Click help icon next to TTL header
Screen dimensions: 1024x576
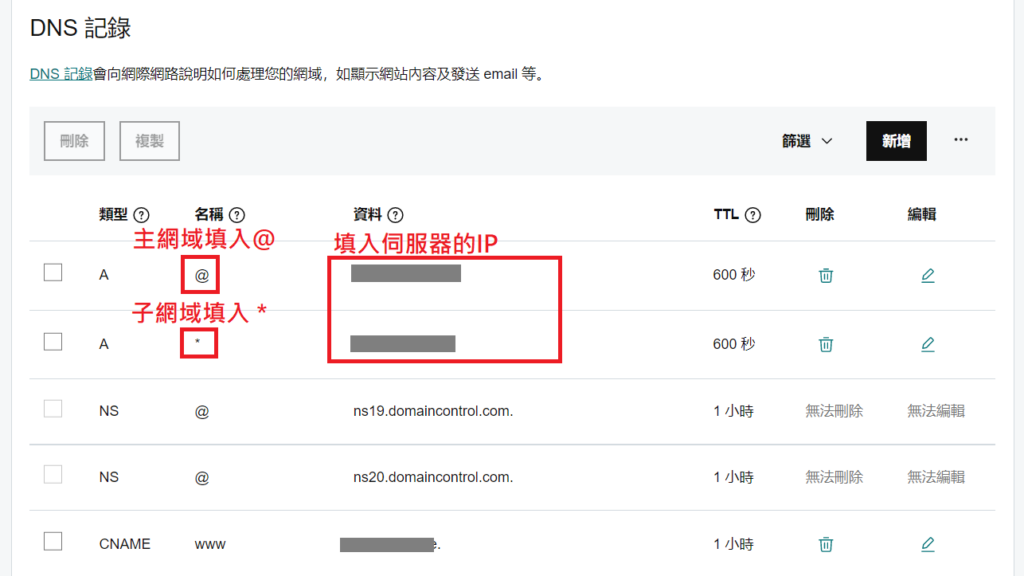coord(753,215)
